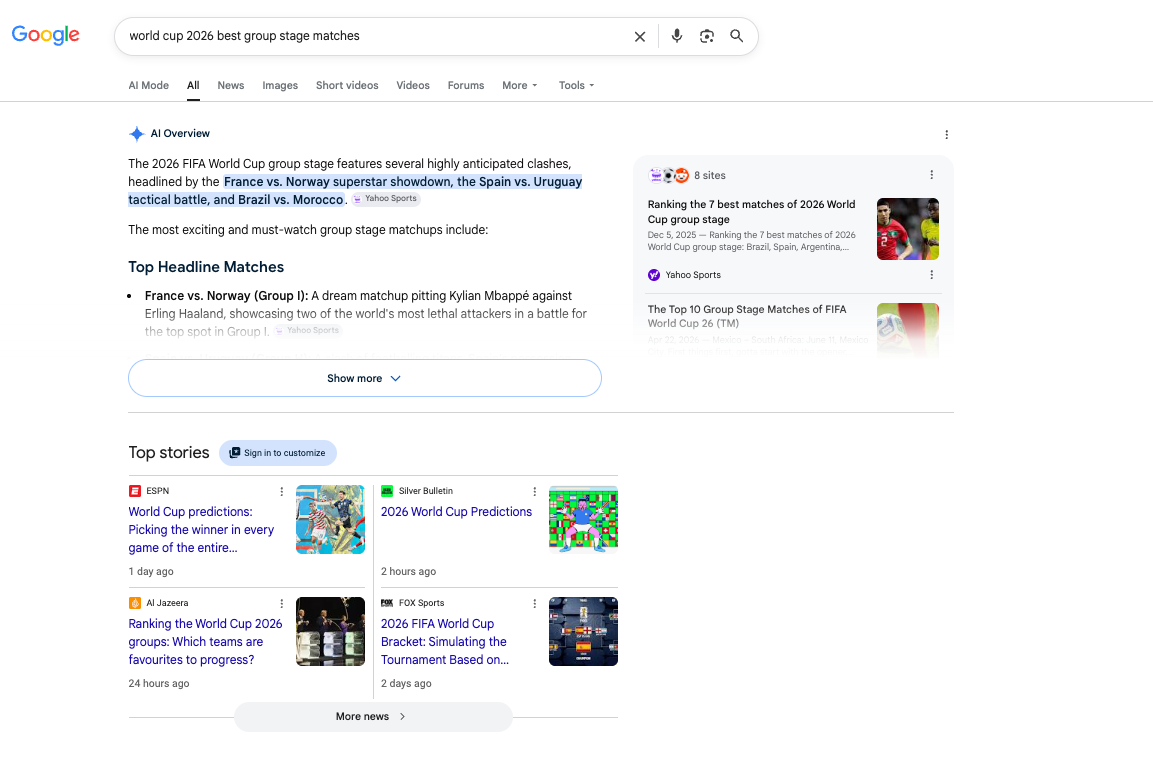Open Yahoo Sports 7 best matches thumbnail
This screenshot has width=1153, height=764.
tap(907, 229)
